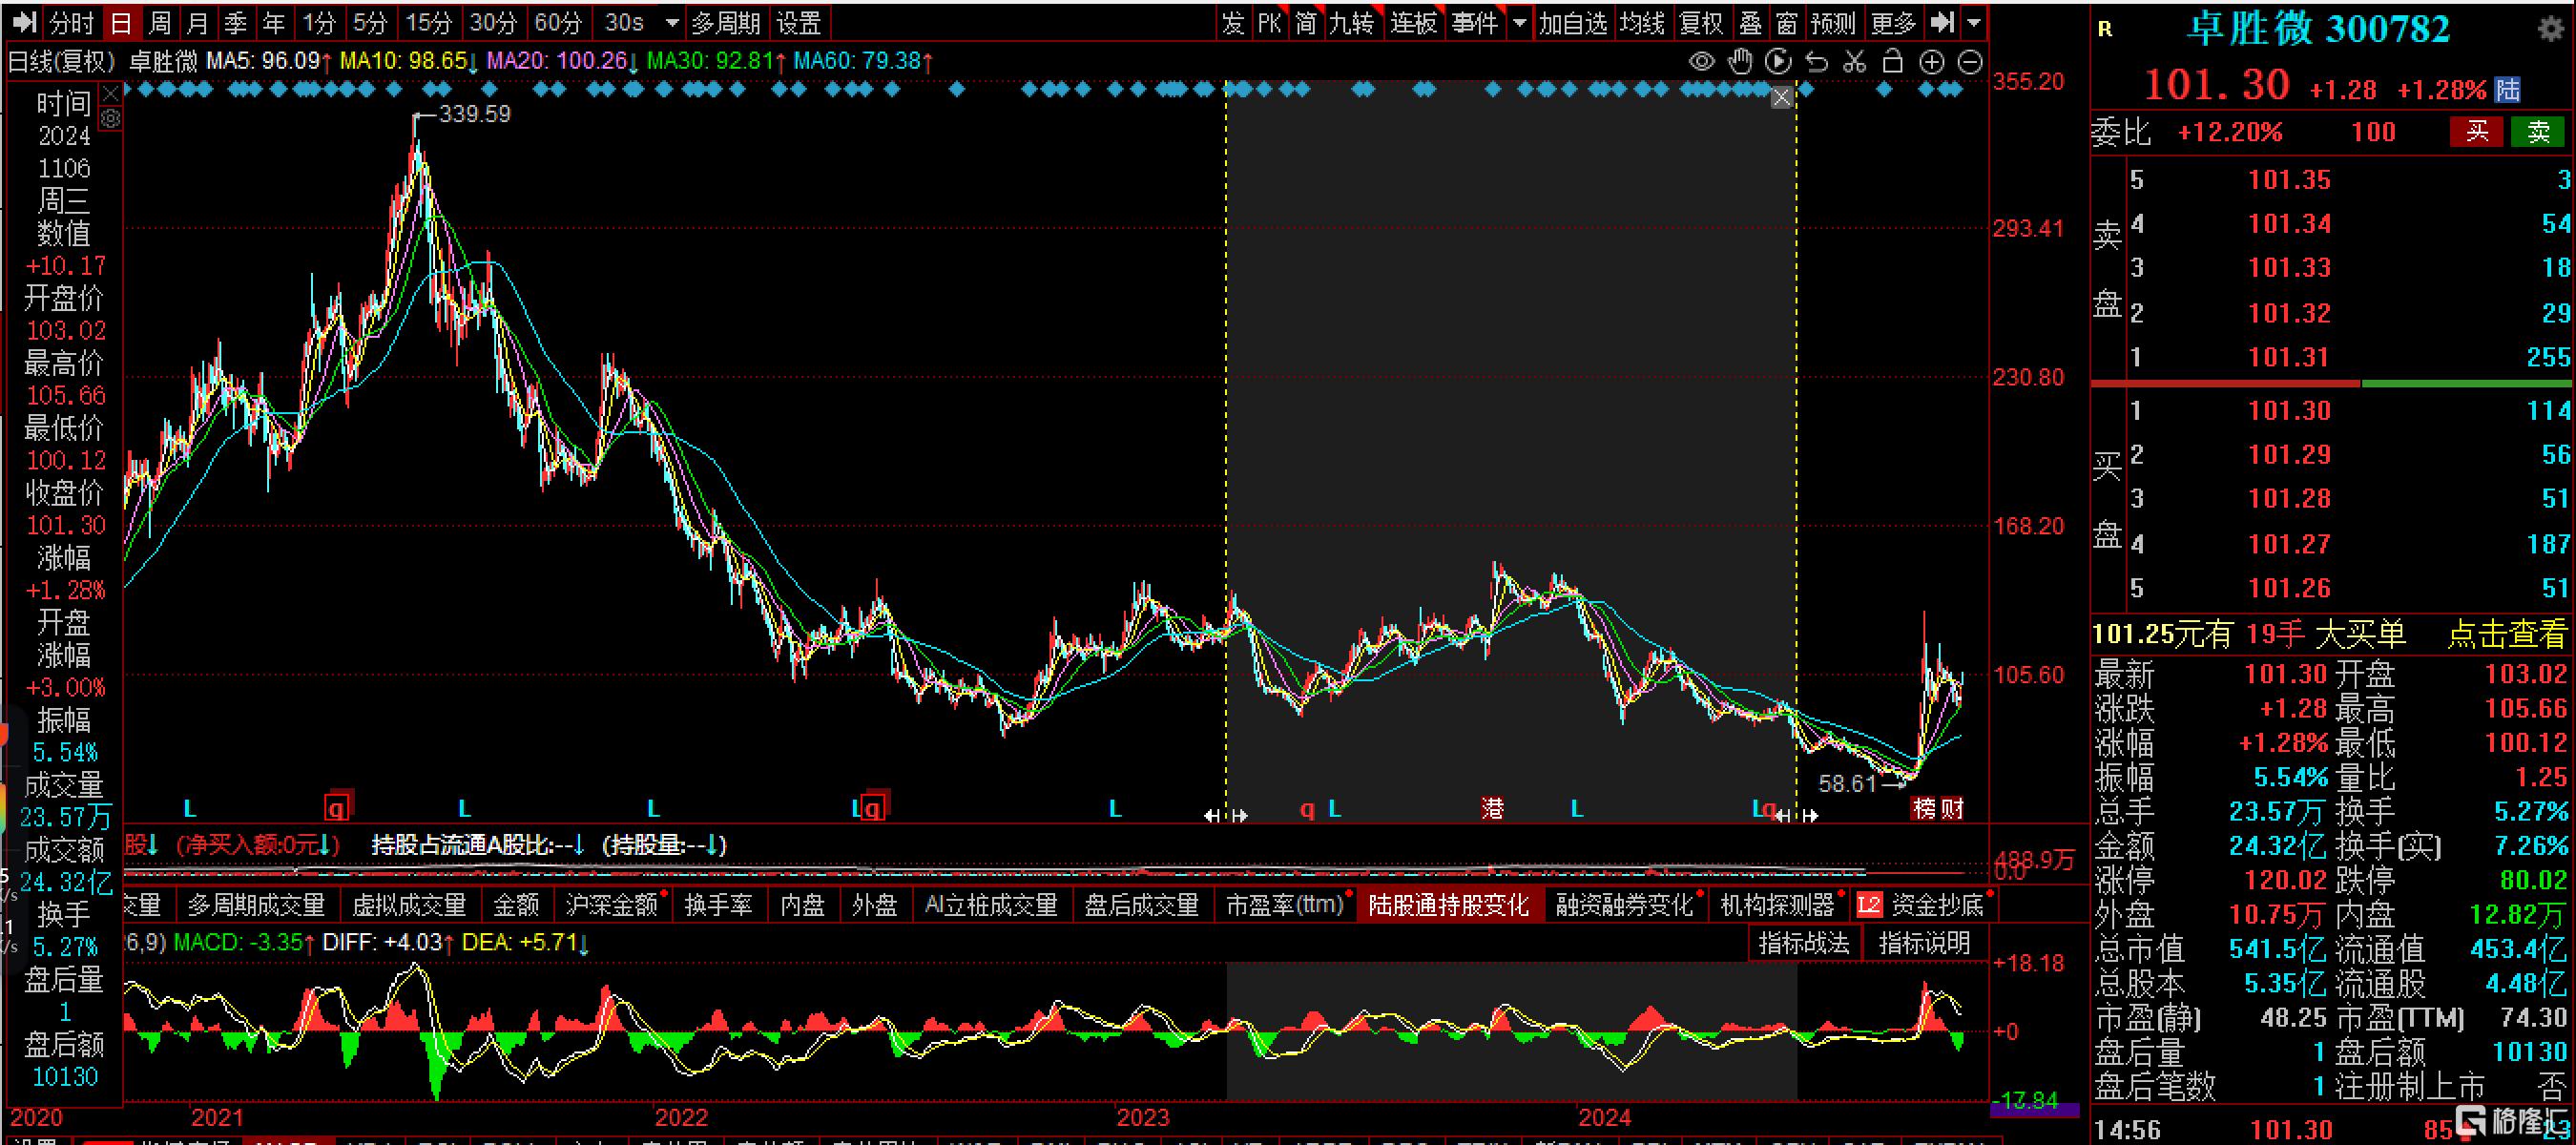Select the scissors cut tool icon
This screenshot has height=1145, width=2576.
(x=1854, y=62)
